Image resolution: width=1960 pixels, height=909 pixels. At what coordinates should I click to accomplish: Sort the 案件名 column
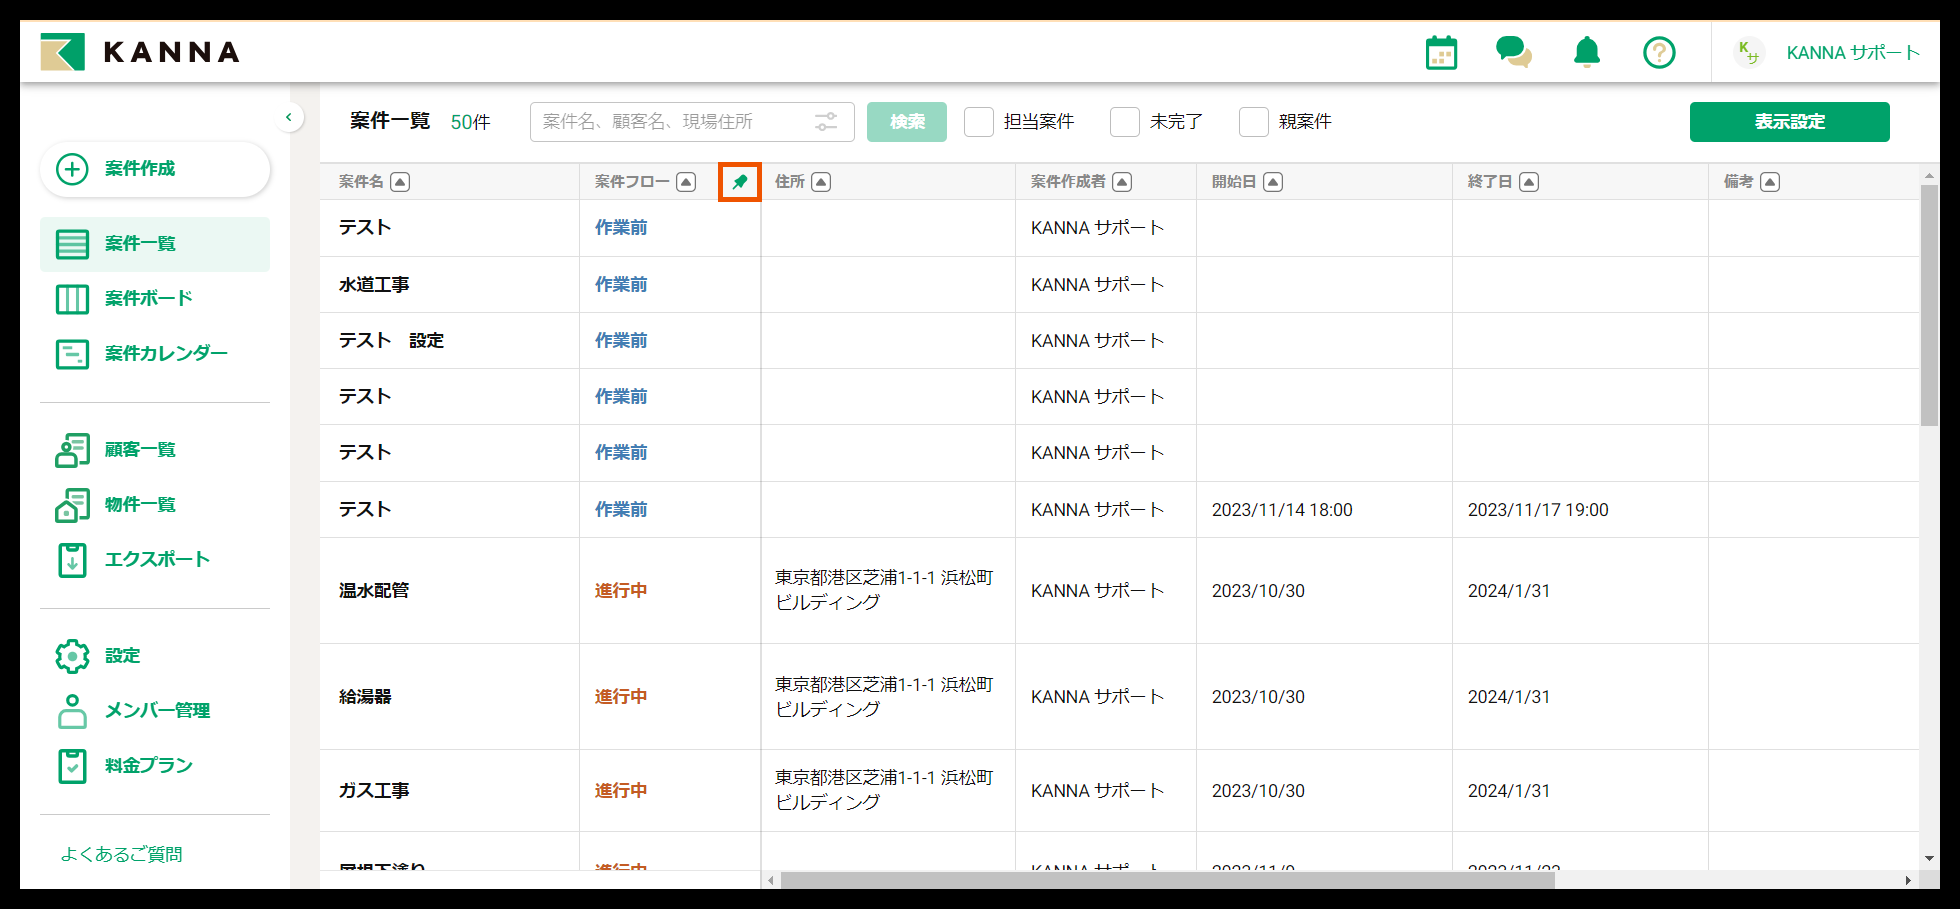coord(400,181)
